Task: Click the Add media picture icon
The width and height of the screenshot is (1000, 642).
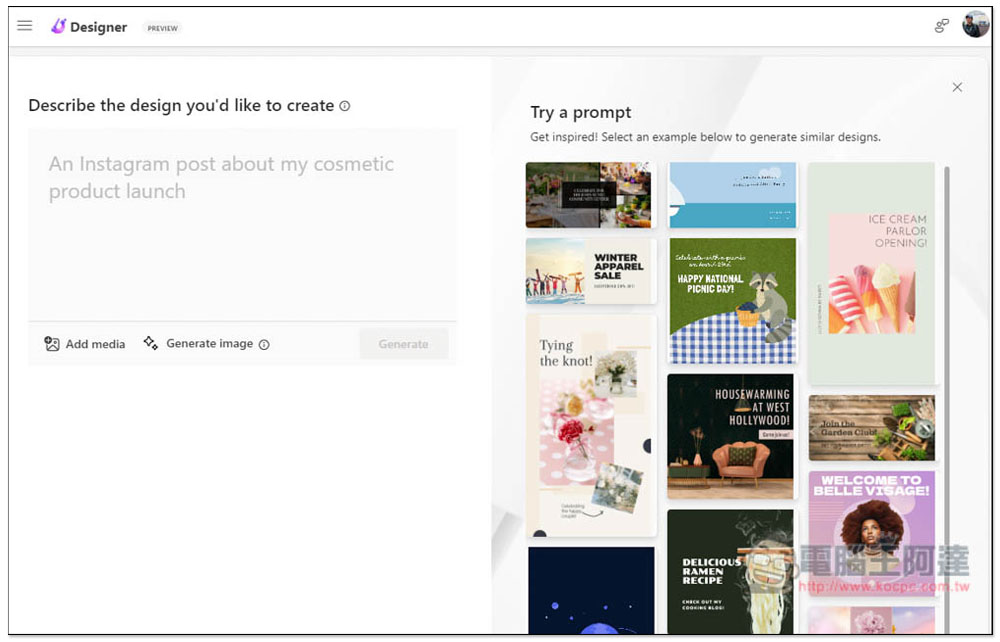Action: click(52, 344)
